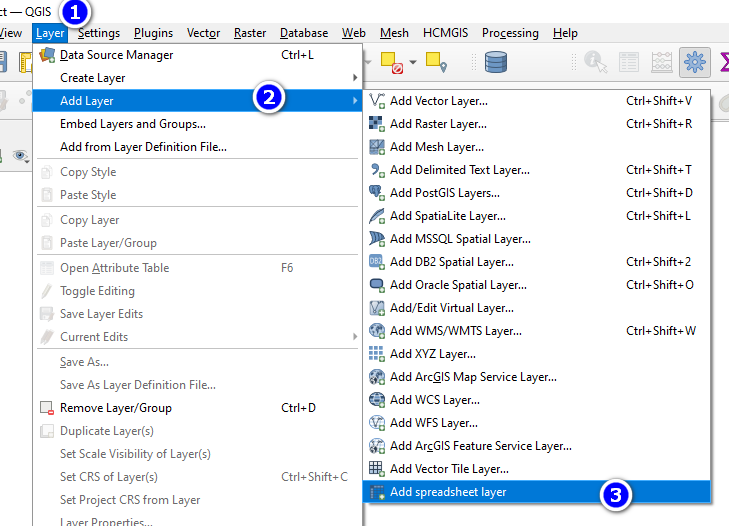Click the Ctrl+Shift+V shortcut text
729x526 pixels.
click(x=659, y=100)
